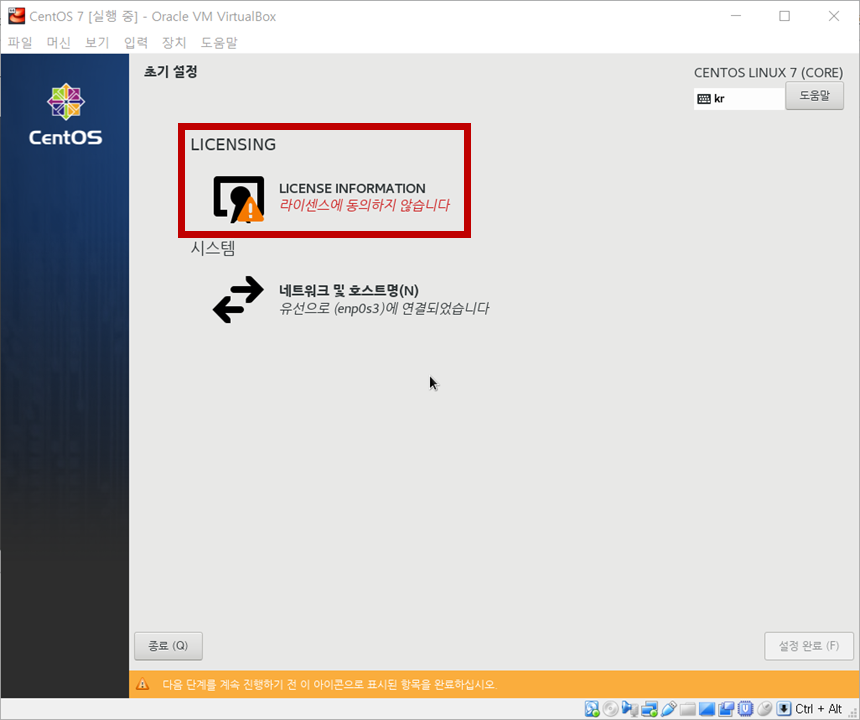Click shared folders status icon
This screenshot has height=720, width=860.
pos(688,708)
